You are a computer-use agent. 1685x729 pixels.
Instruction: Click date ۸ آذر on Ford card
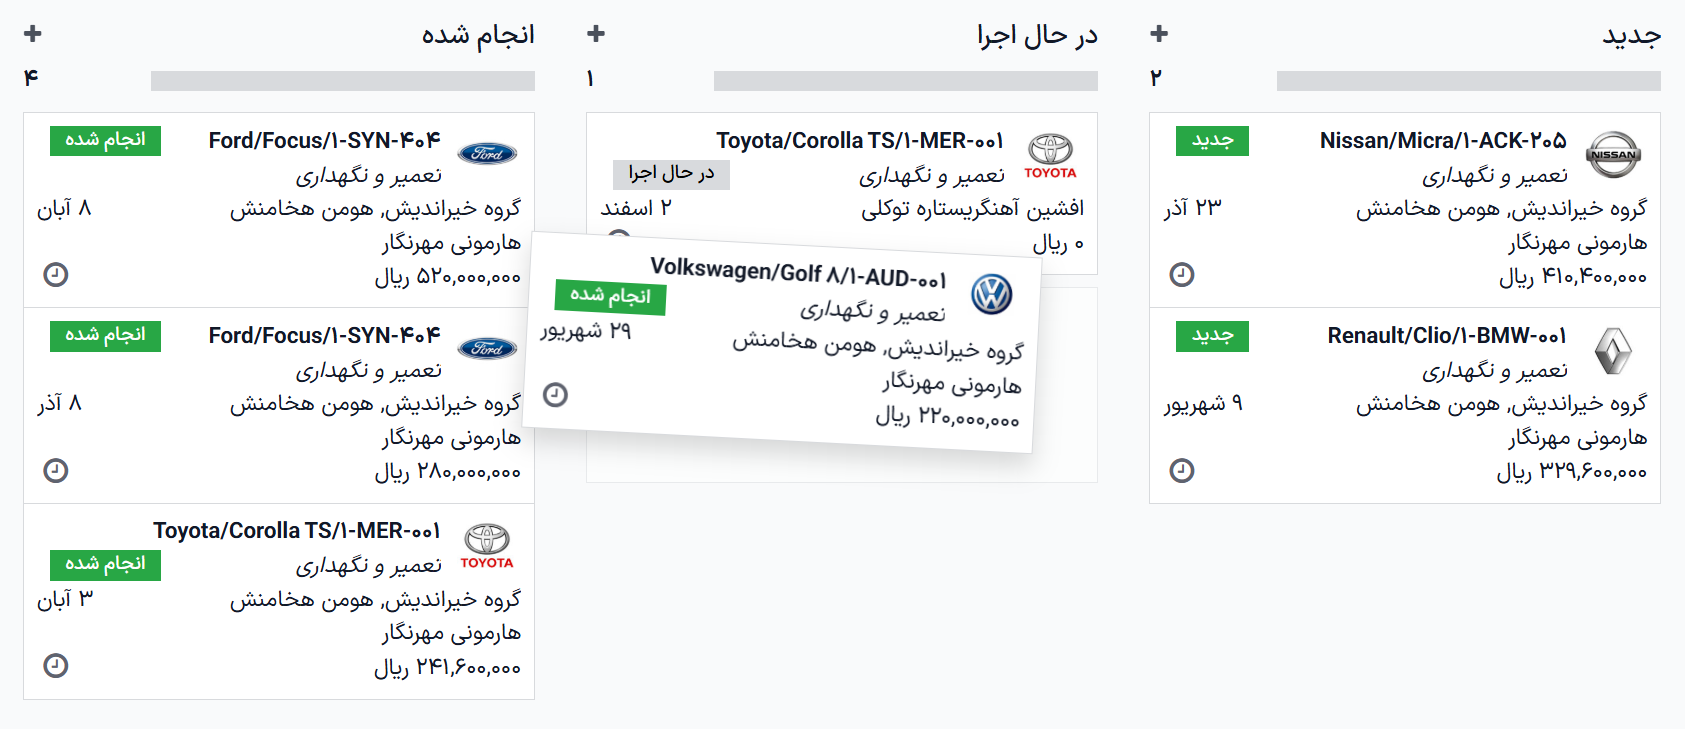click(60, 403)
